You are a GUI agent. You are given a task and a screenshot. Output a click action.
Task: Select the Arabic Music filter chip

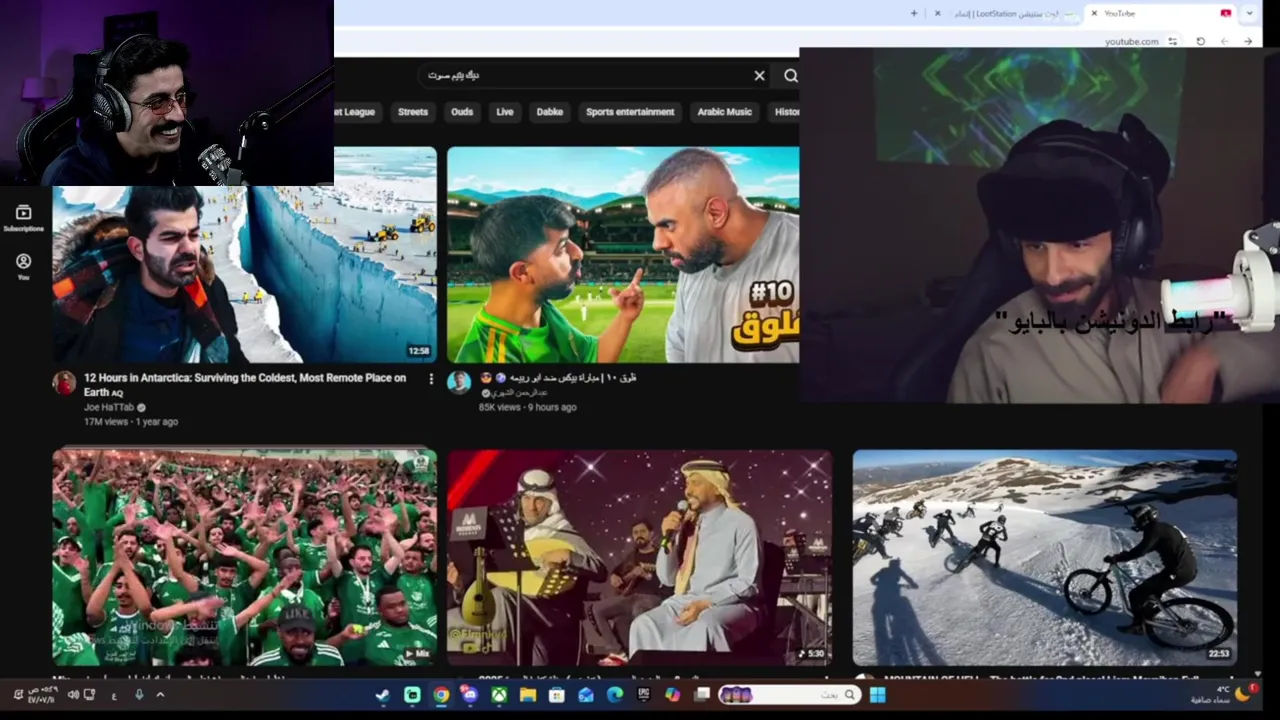(x=724, y=112)
